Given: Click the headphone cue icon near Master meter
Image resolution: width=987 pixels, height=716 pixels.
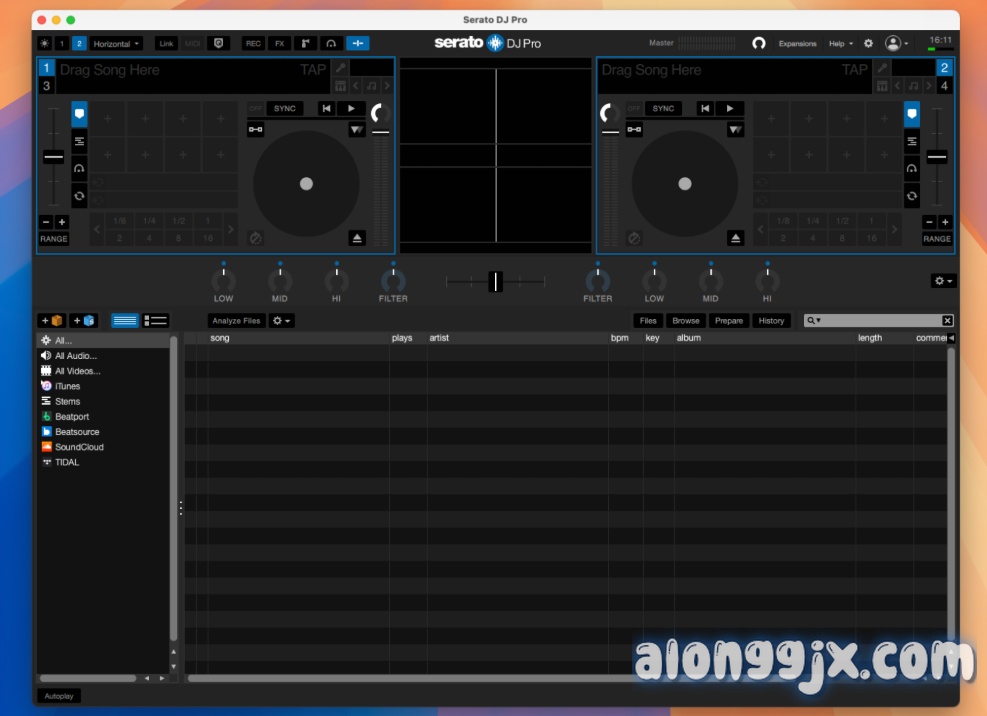Looking at the screenshot, I should [x=760, y=43].
